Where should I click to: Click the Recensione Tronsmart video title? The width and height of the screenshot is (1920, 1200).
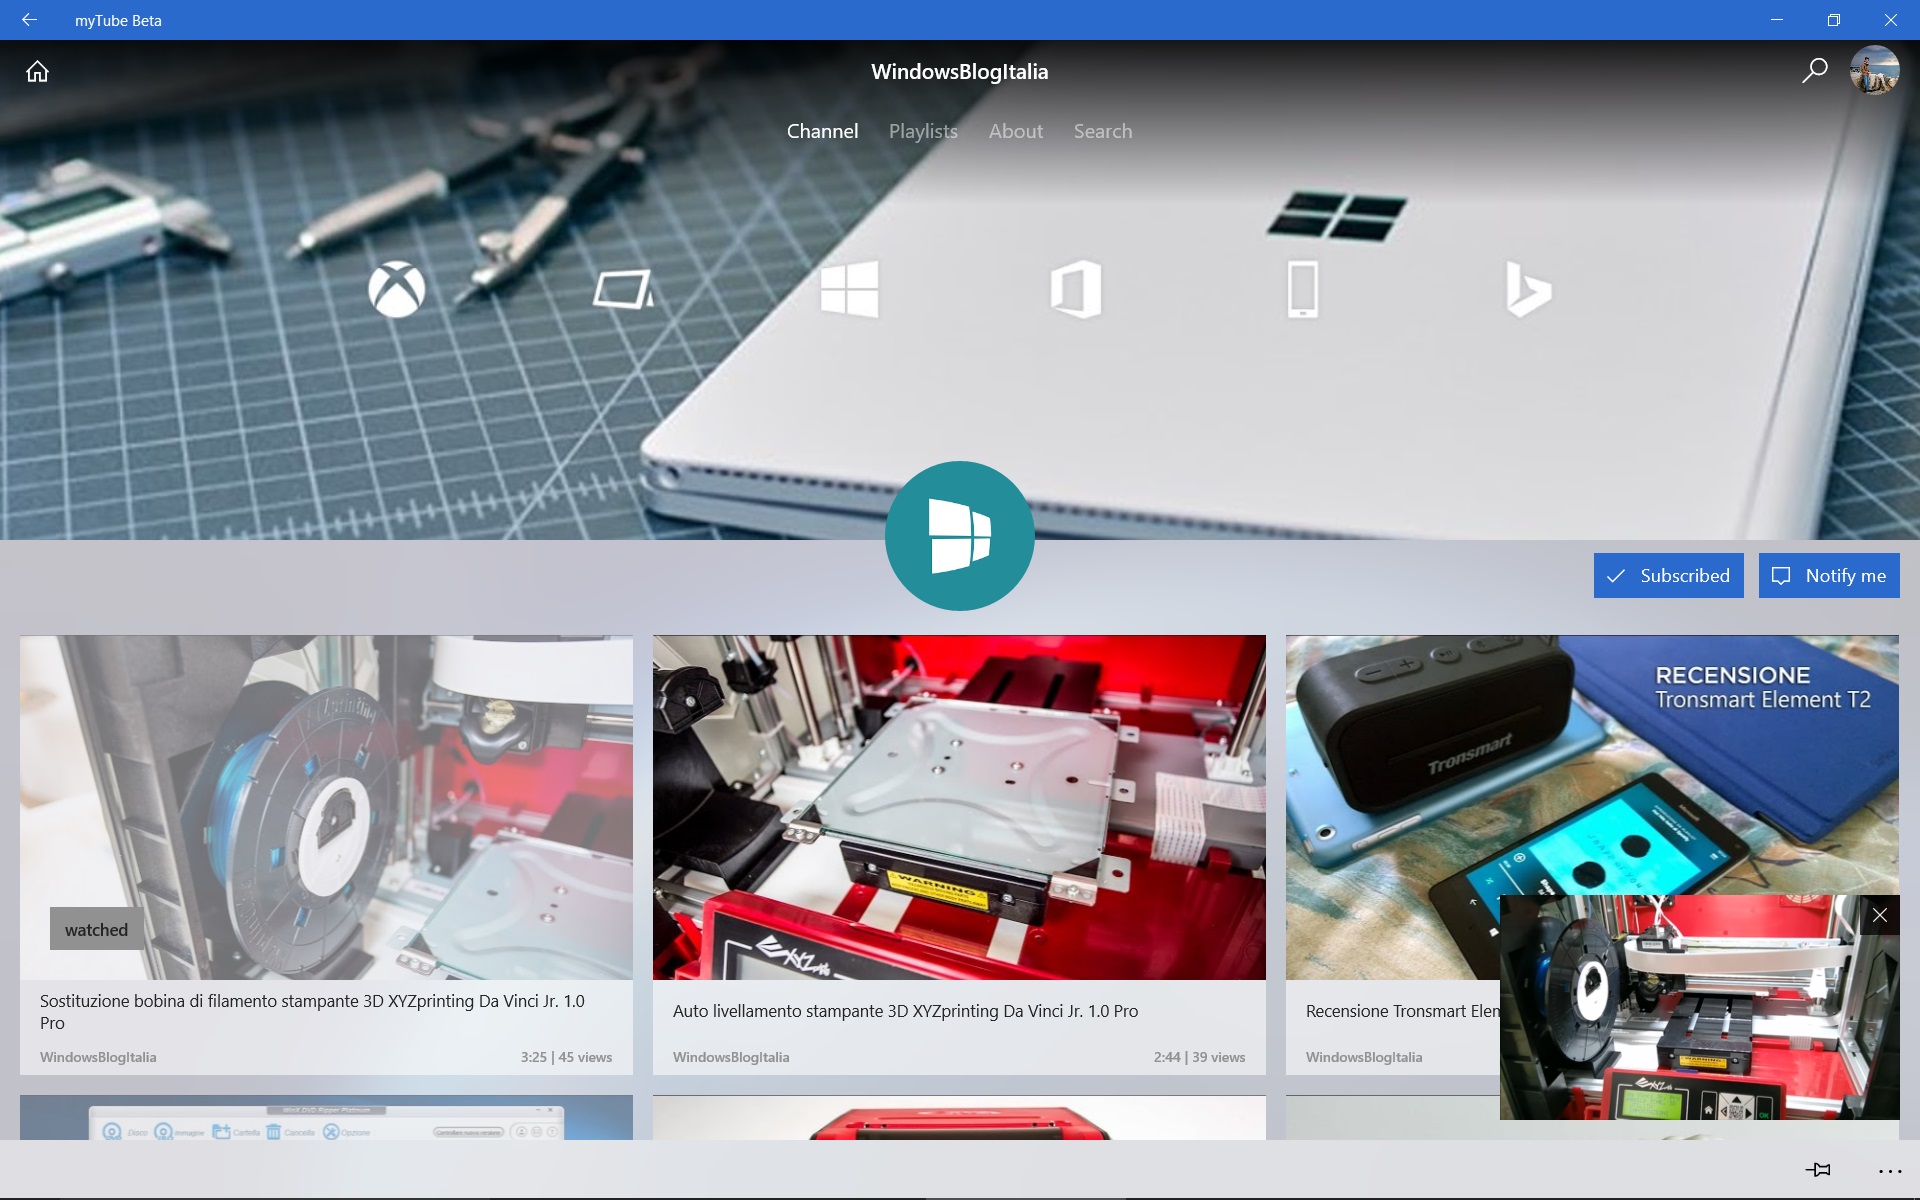point(1402,1011)
